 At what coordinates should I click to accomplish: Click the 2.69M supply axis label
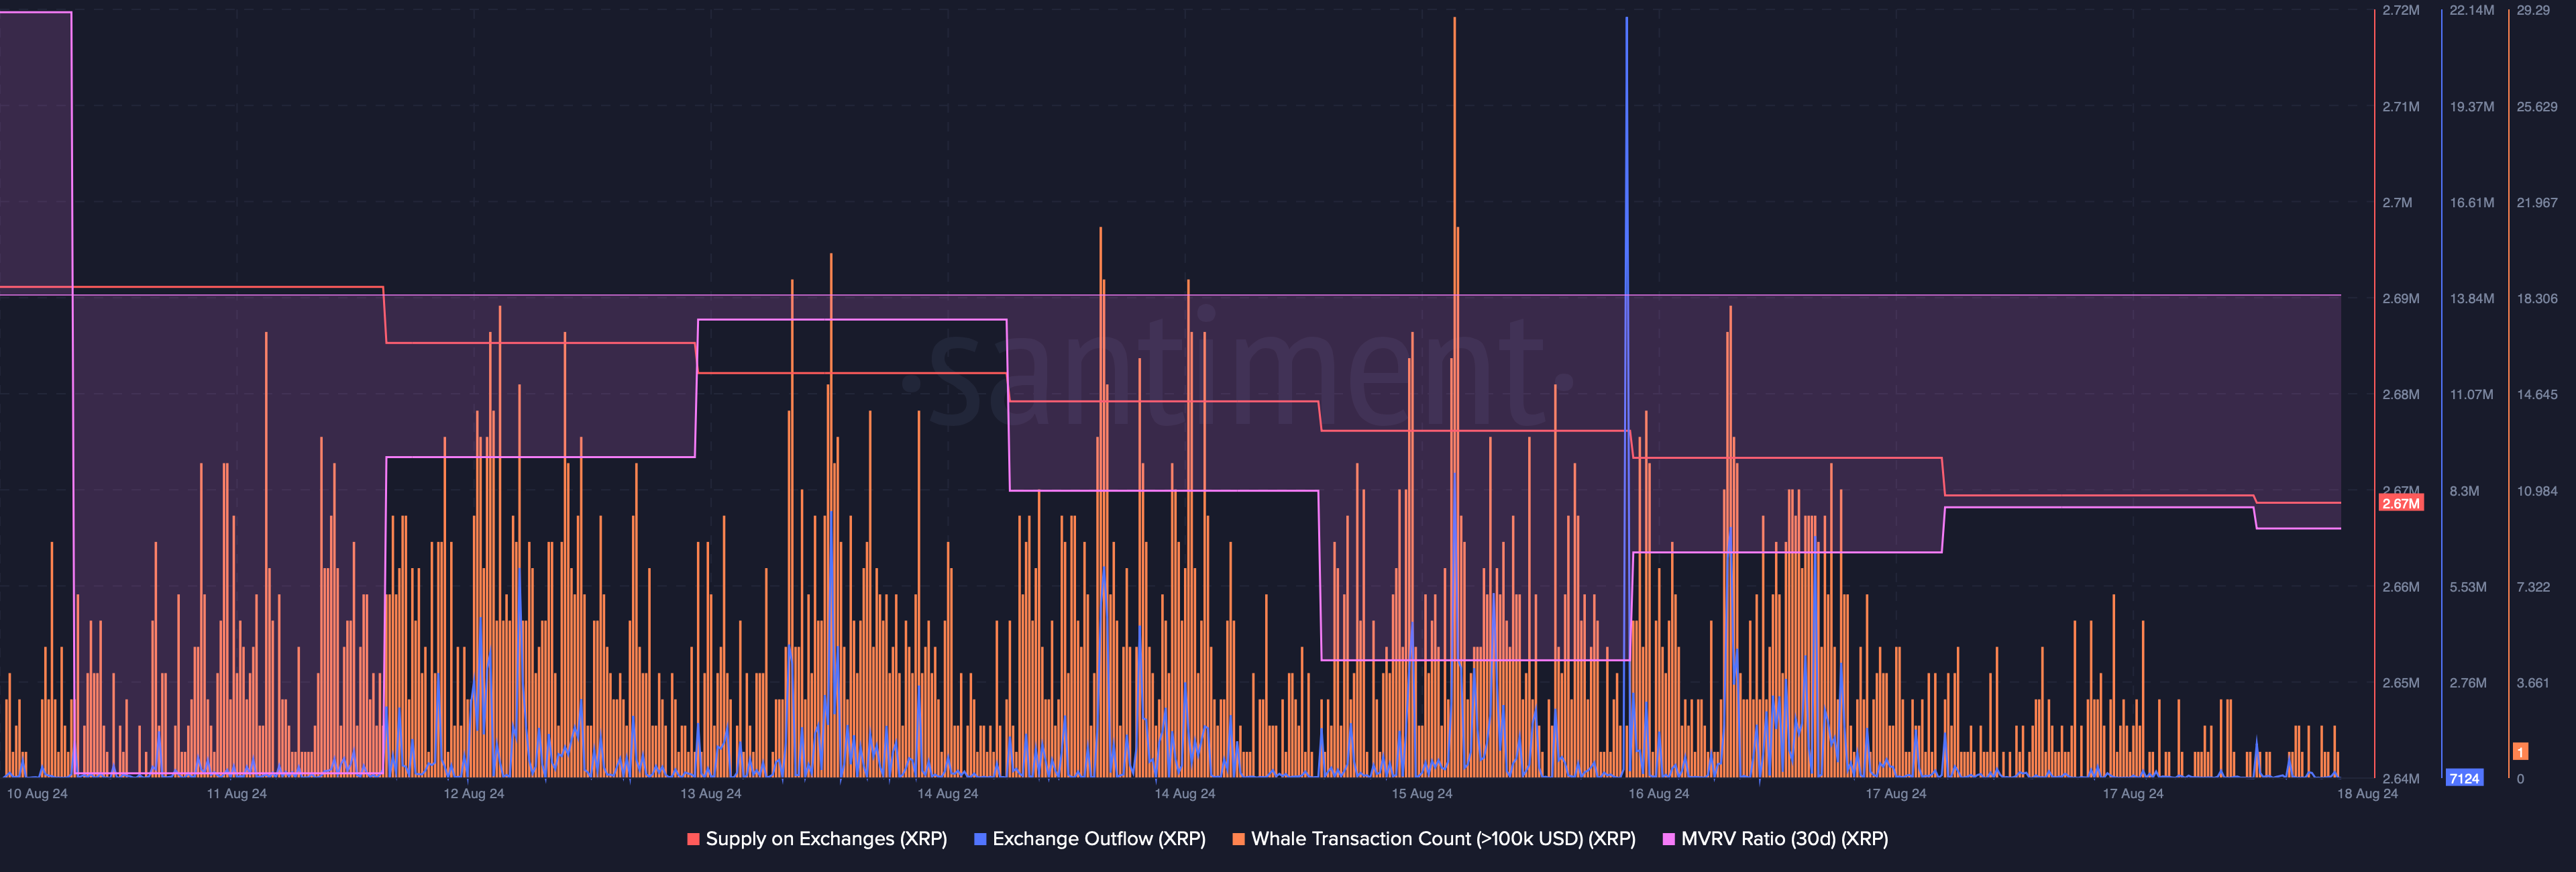coord(2401,299)
